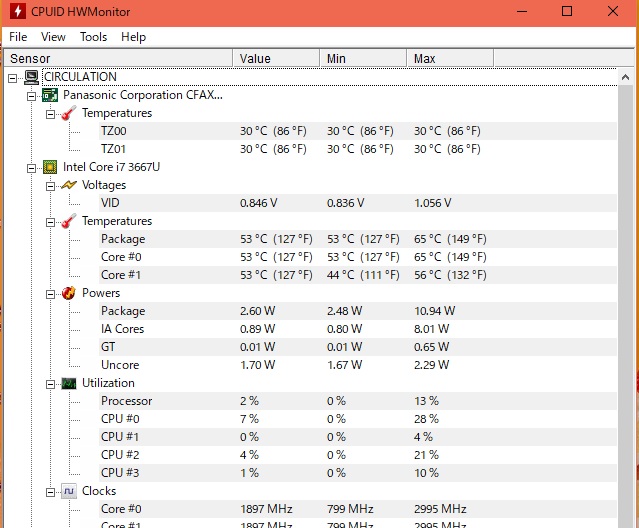Click the 28 % CPU #0 max value
639x528 pixels.
click(426, 419)
